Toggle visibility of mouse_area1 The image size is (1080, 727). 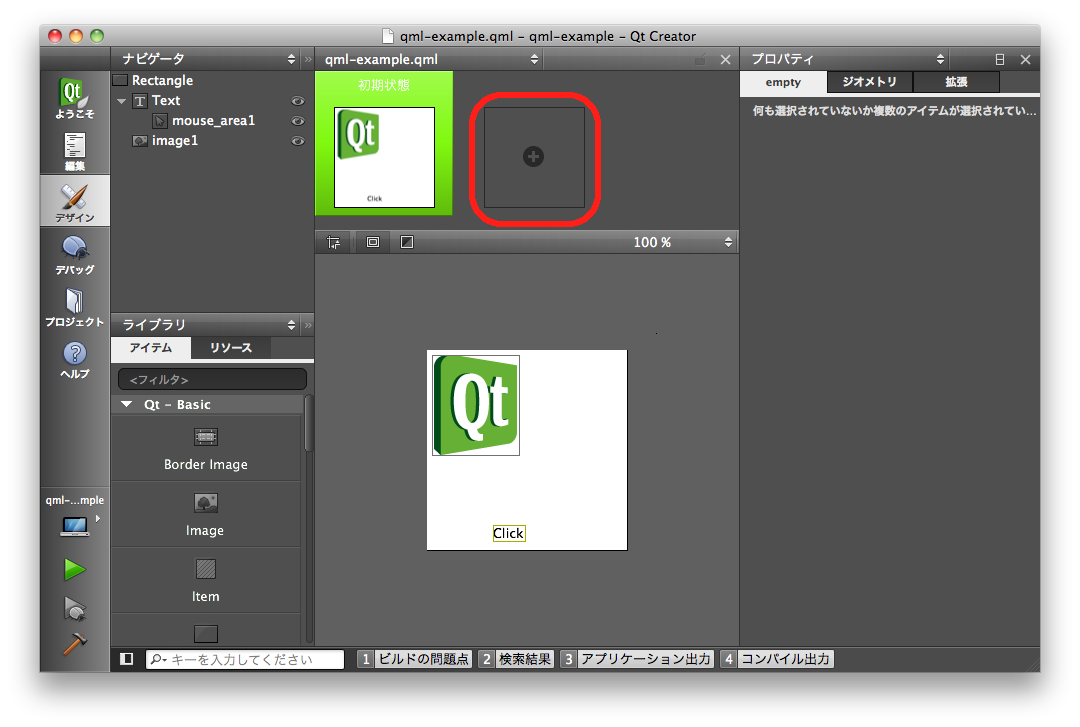(x=297, y=121)
